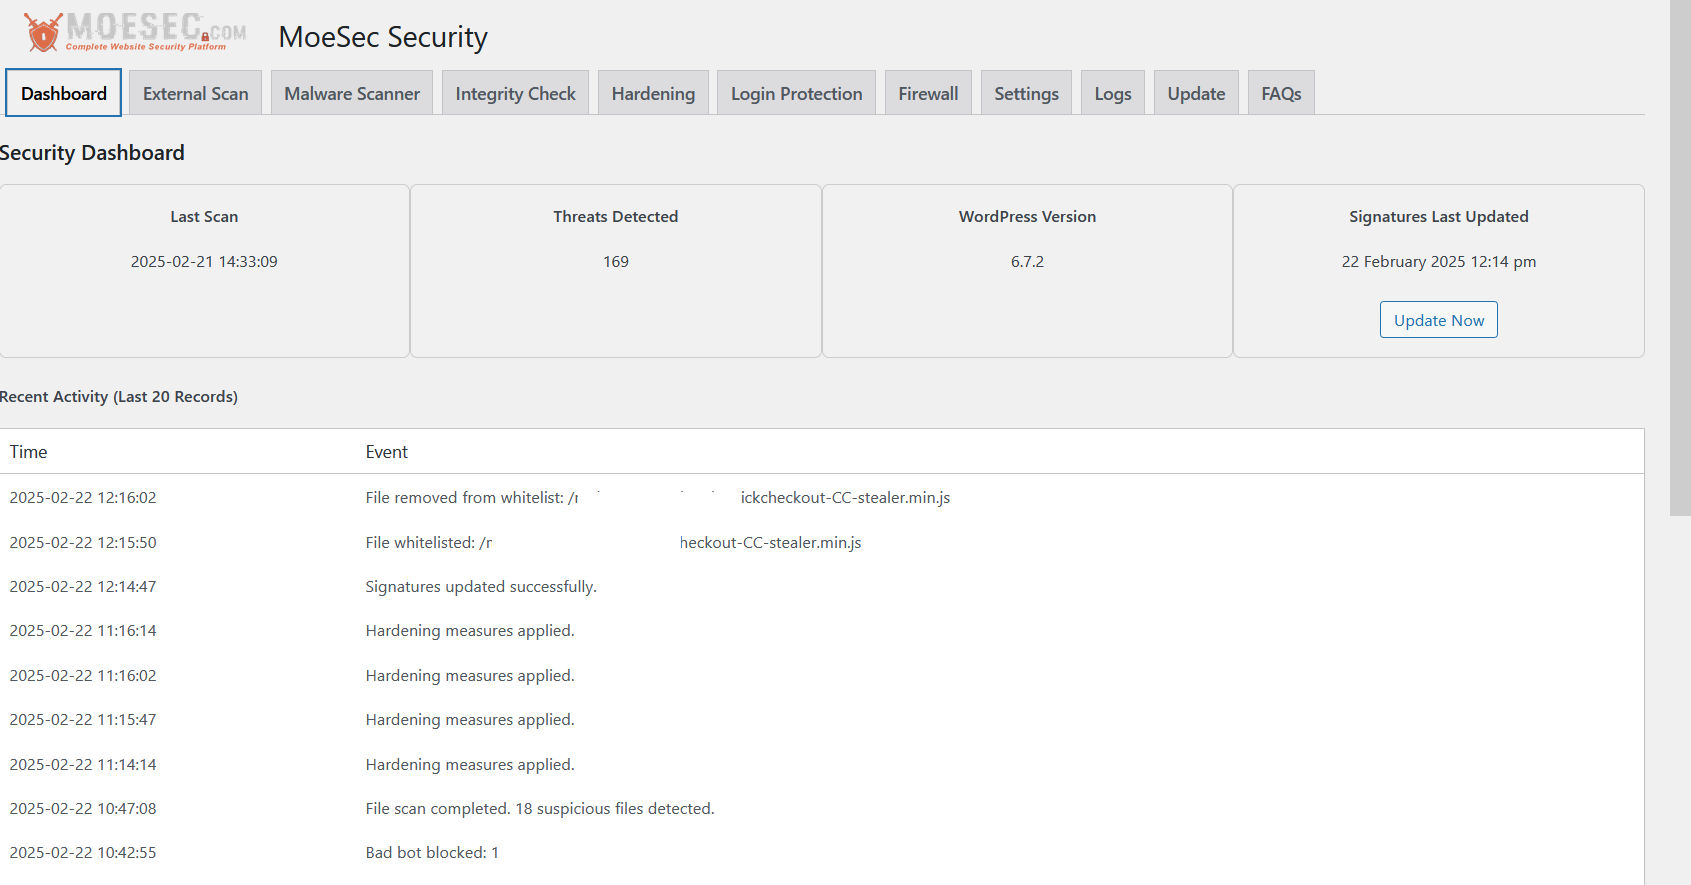
Task: Open the Malware Scanner tab
Action: (x=352, y=93)
